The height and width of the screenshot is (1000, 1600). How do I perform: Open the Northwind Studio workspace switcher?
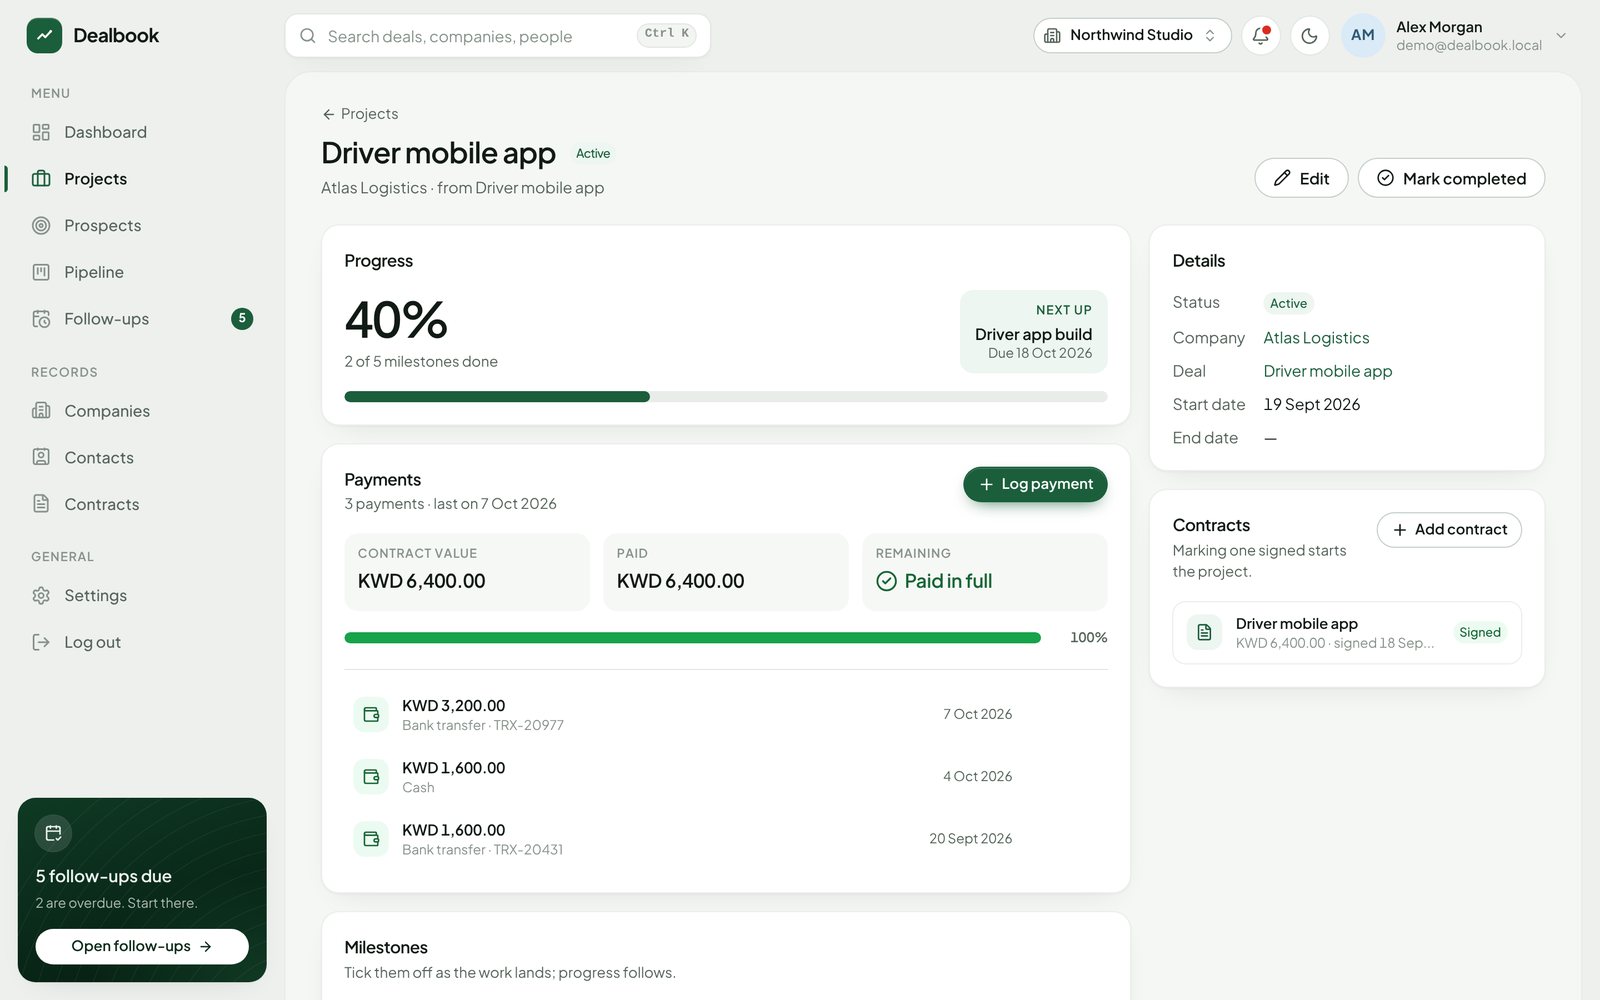click(1132, 36)
